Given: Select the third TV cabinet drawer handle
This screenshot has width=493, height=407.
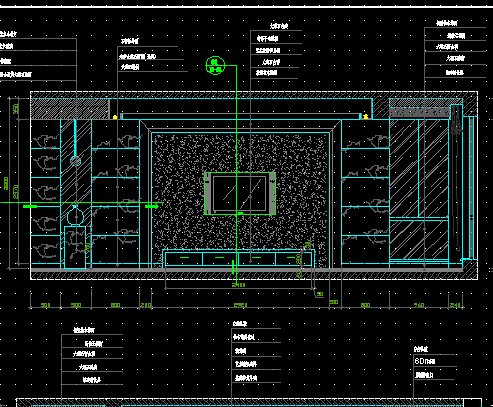Looking at the screenshot, I should point(256,257).
